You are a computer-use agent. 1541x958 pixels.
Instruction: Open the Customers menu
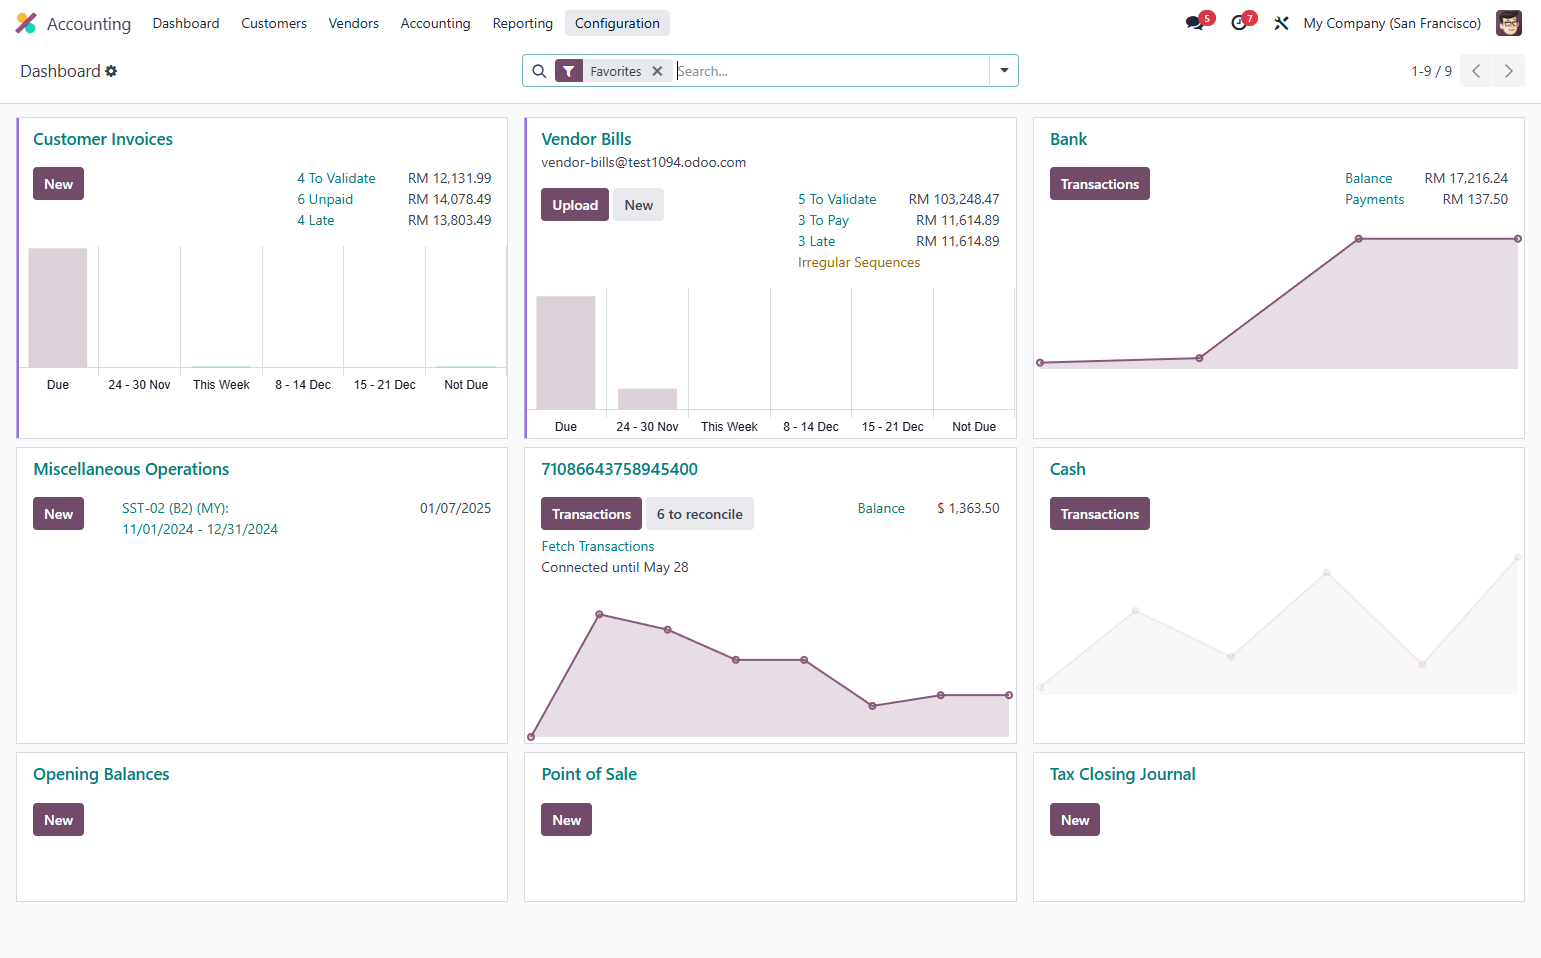point(274,23)
